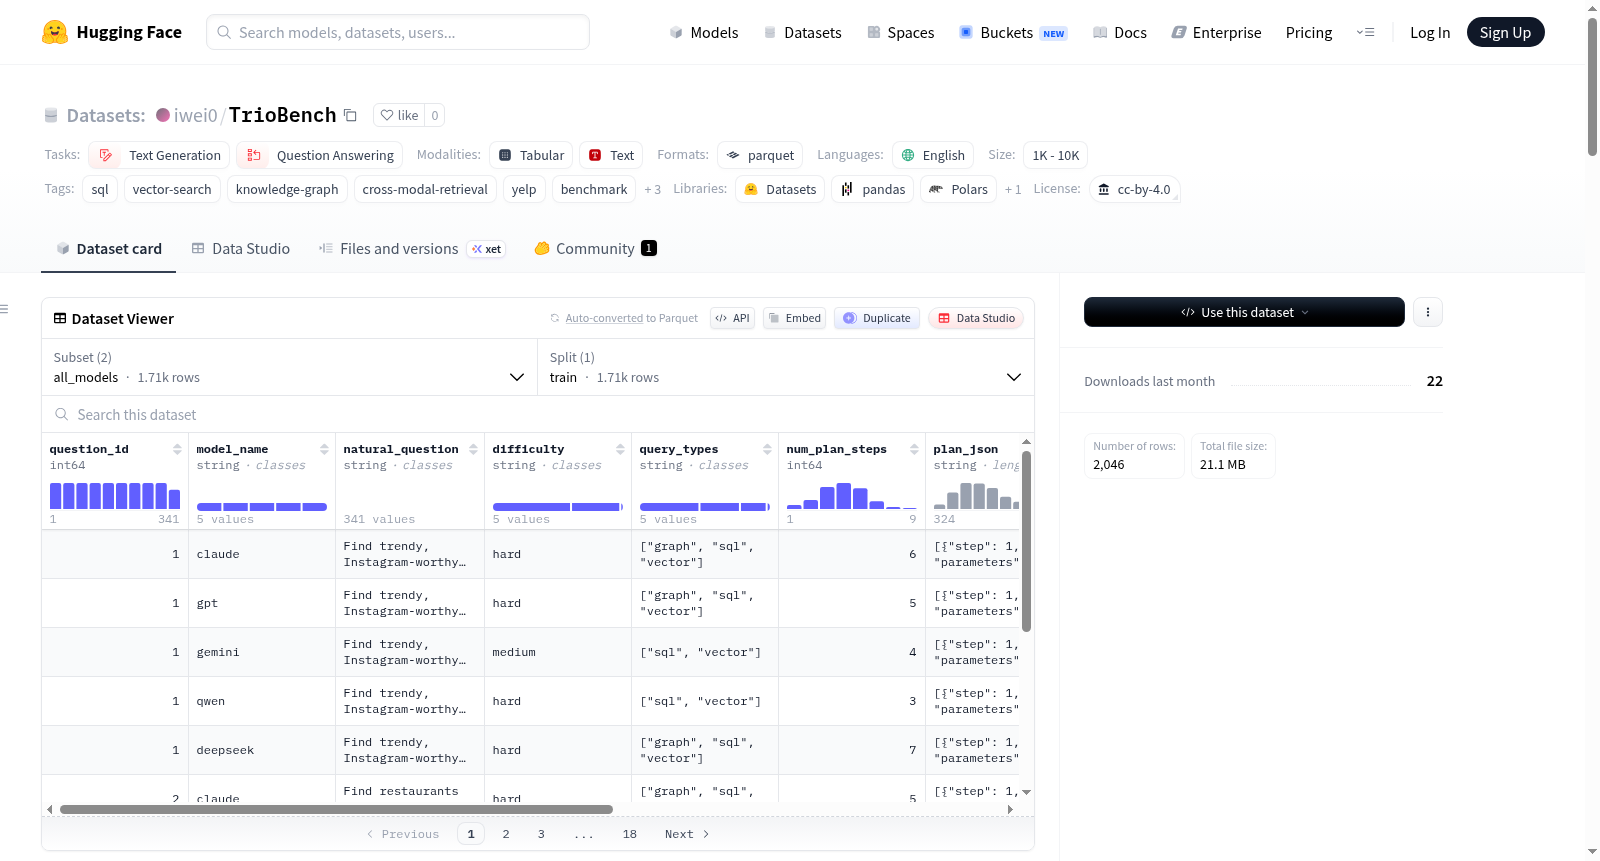Sort the difficulty column
The width and height of the screenshot is (1600, 861).
coord(620,449)
